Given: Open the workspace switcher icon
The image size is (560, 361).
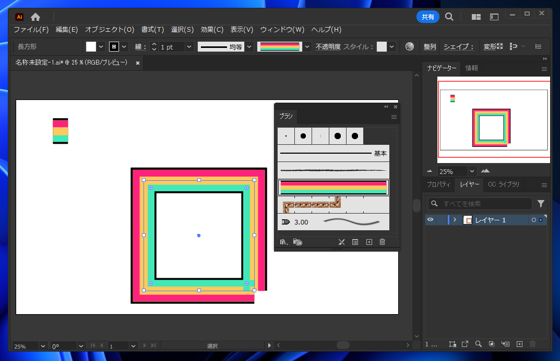Looking at the screenshot, I should pyautogui.click(x=494, y=17).
